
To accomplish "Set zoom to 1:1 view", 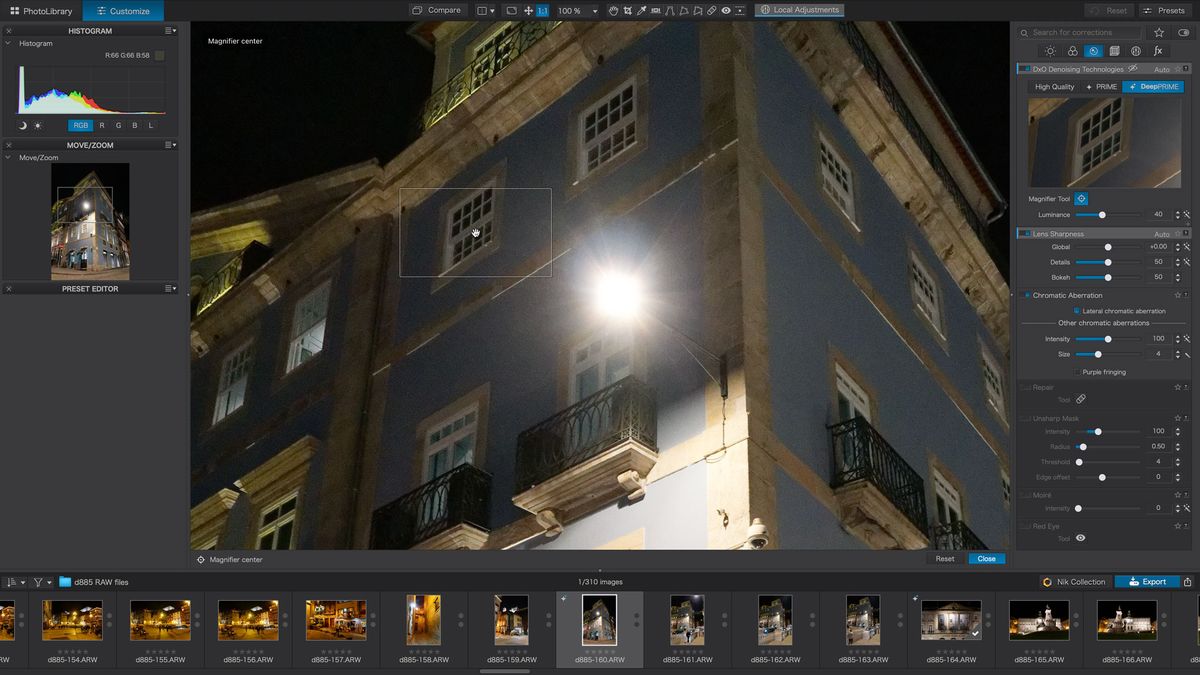I will (542, 10).
